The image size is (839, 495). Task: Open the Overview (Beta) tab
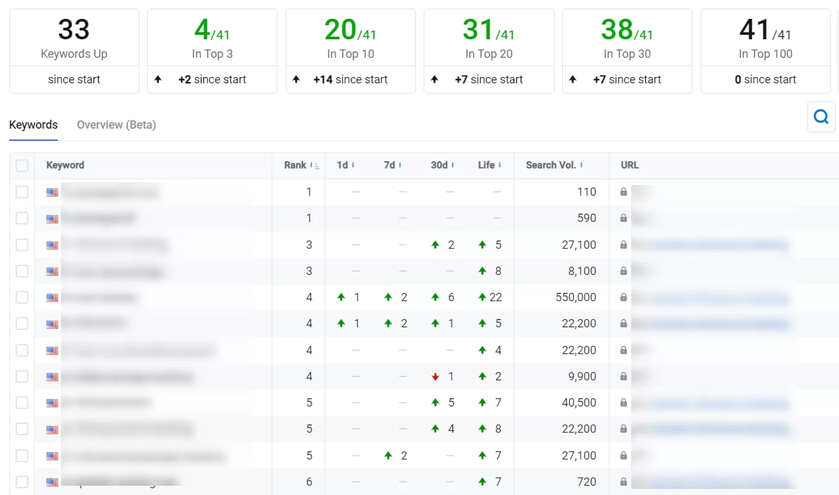pyautogui.click(x=116, y=125)
